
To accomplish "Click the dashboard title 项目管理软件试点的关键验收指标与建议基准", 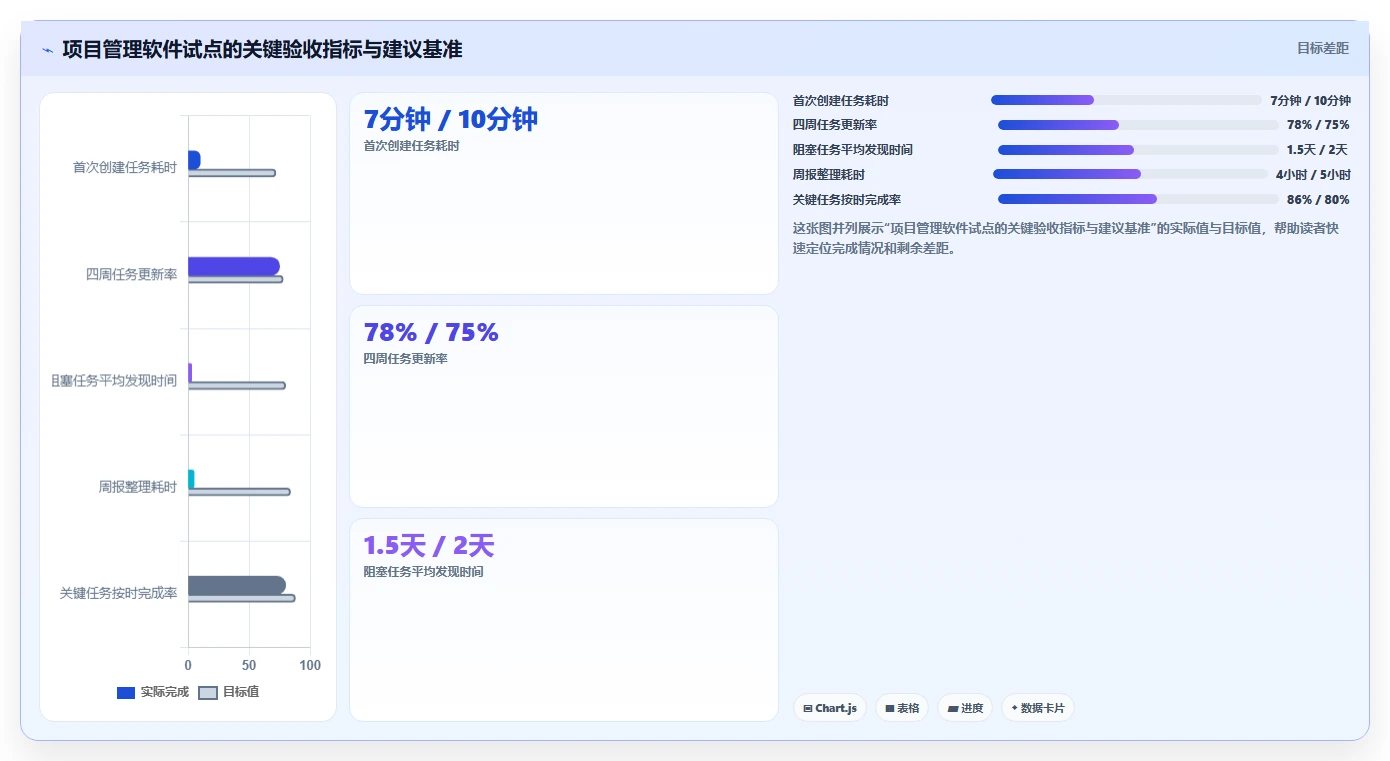I will pyautogui.click(x=262, y=50).
